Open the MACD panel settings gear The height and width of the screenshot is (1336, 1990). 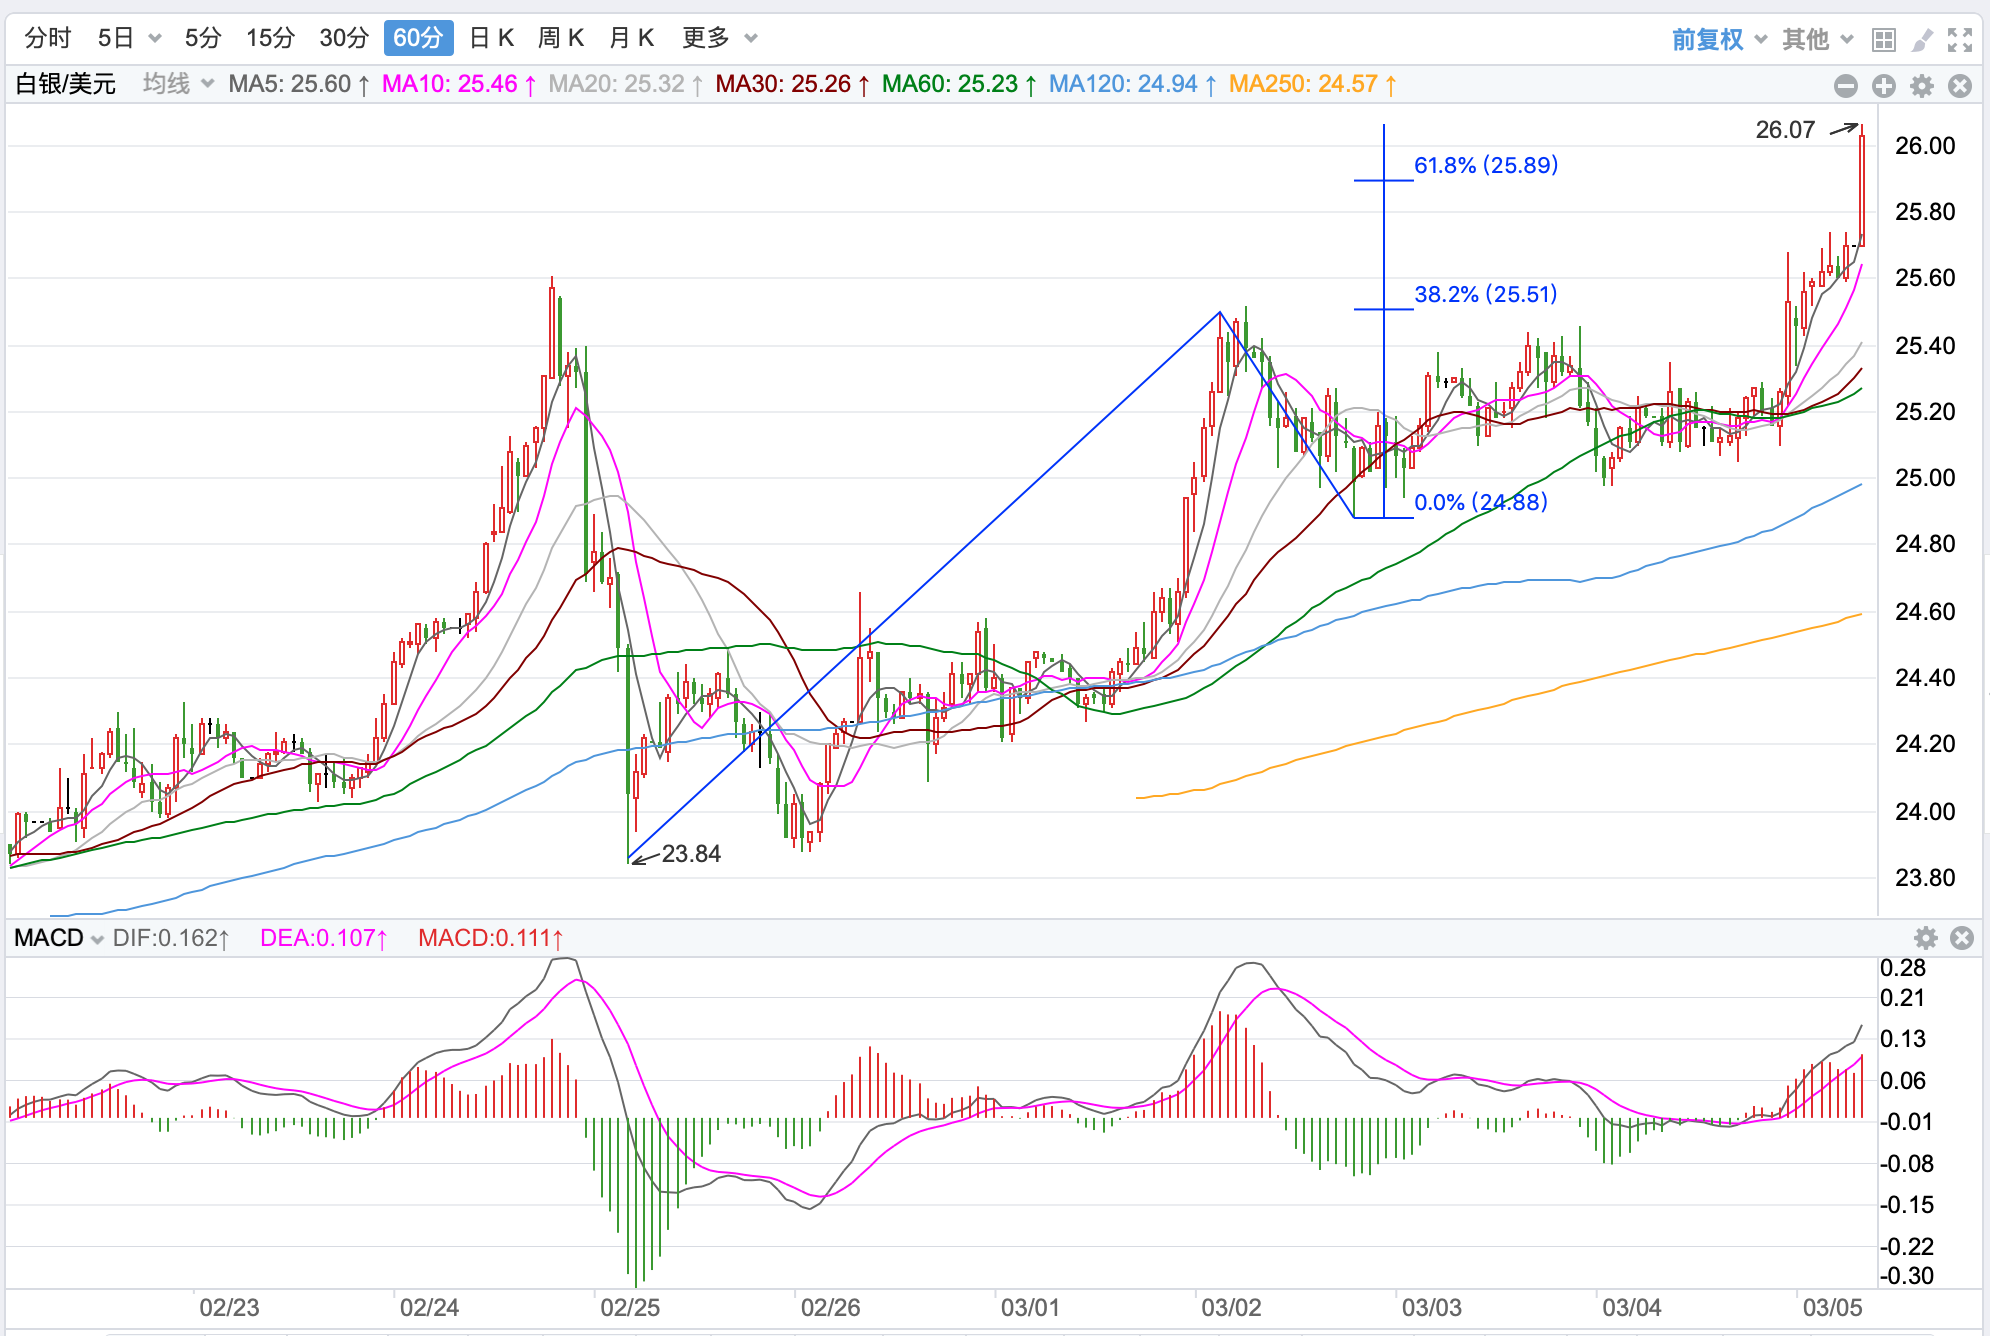(x=1925, y=938)
